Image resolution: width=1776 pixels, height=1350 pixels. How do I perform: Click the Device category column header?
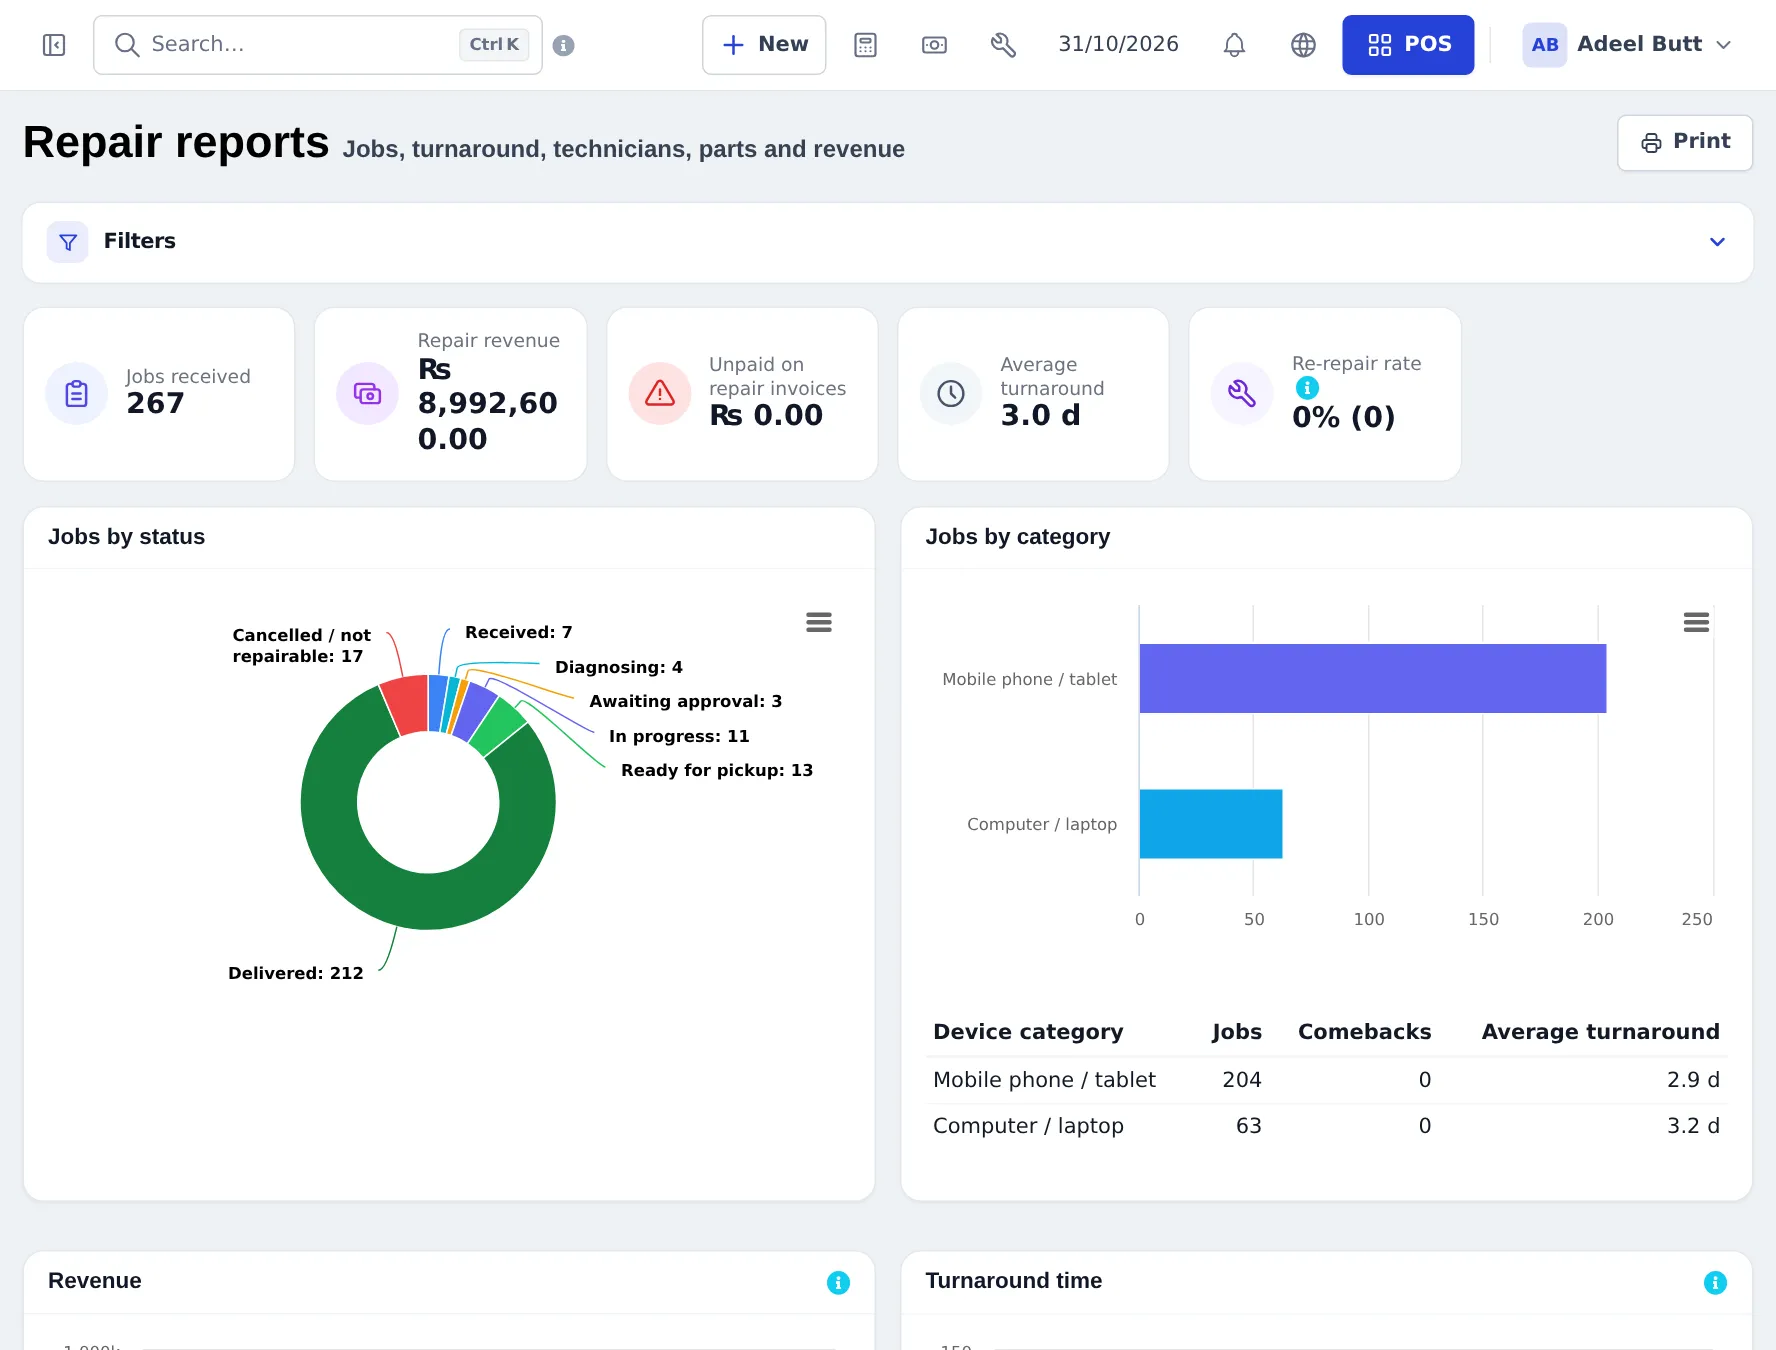coord(1028,1032)
